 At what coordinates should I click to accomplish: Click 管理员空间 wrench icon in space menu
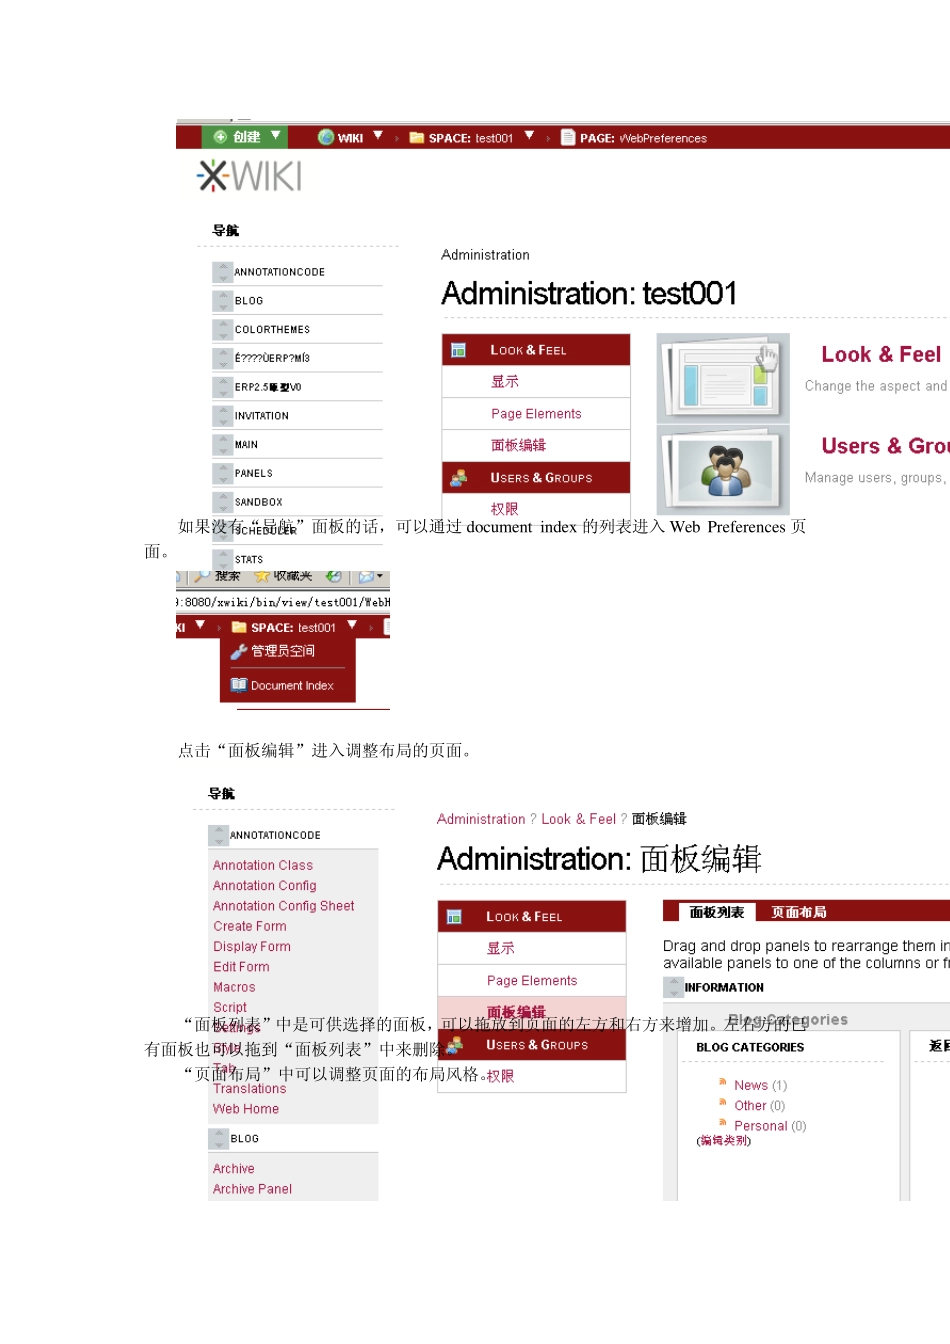pyautogui.click(x=239, y=652)
